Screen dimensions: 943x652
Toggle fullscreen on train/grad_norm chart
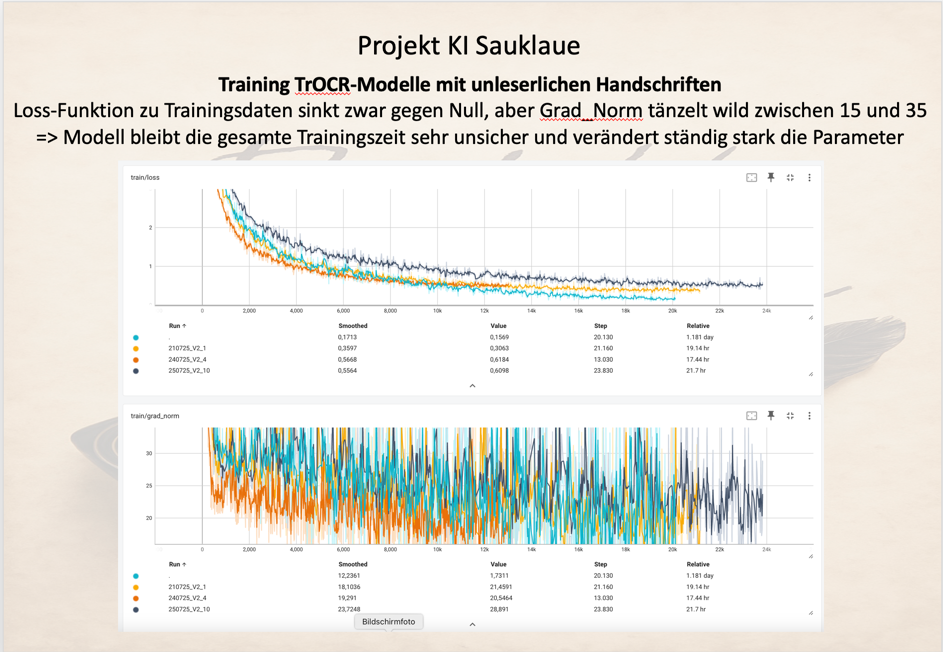click(790, 416)
